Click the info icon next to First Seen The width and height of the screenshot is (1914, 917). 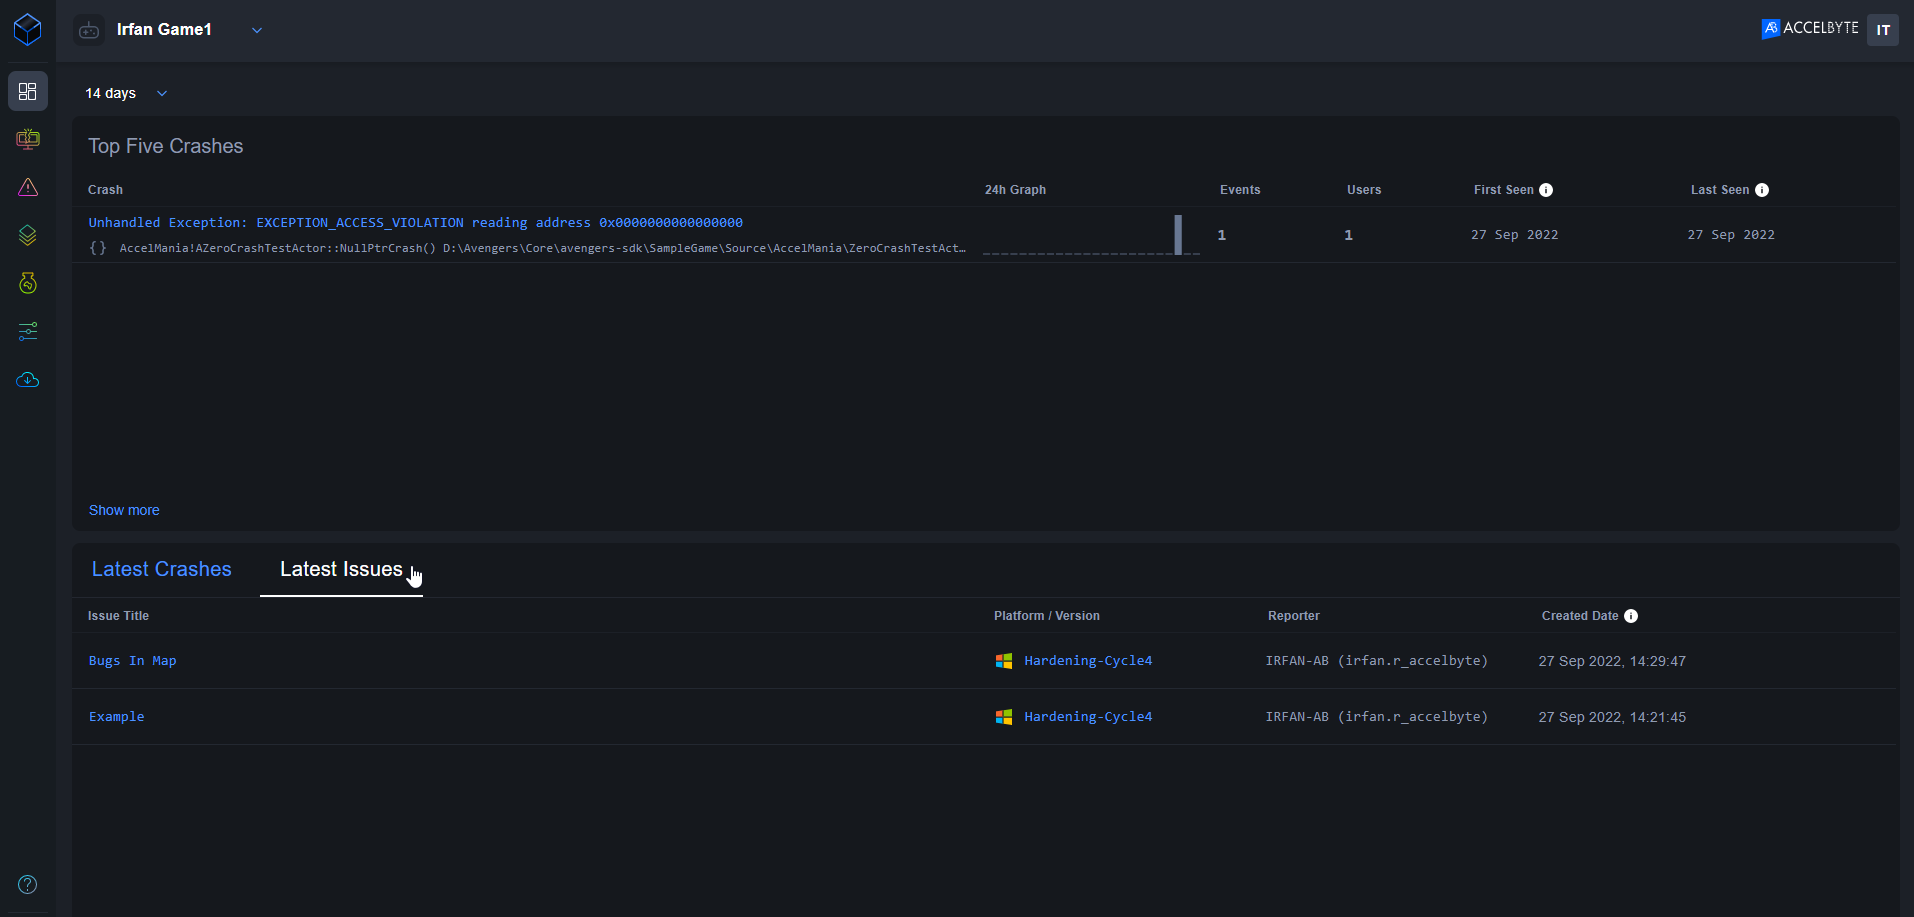[x=1546, y=190]
